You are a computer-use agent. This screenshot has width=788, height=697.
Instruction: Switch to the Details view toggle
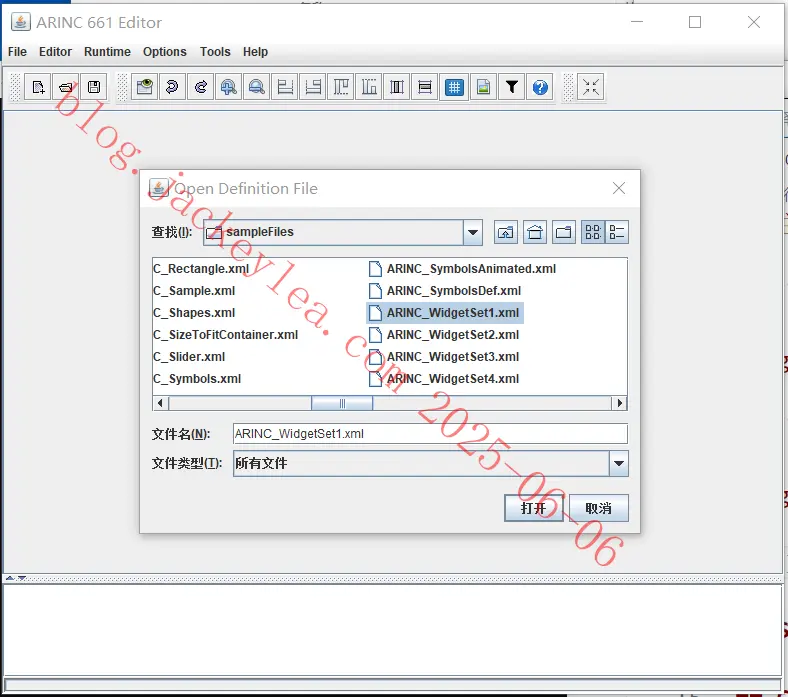[x=617, y=232]
